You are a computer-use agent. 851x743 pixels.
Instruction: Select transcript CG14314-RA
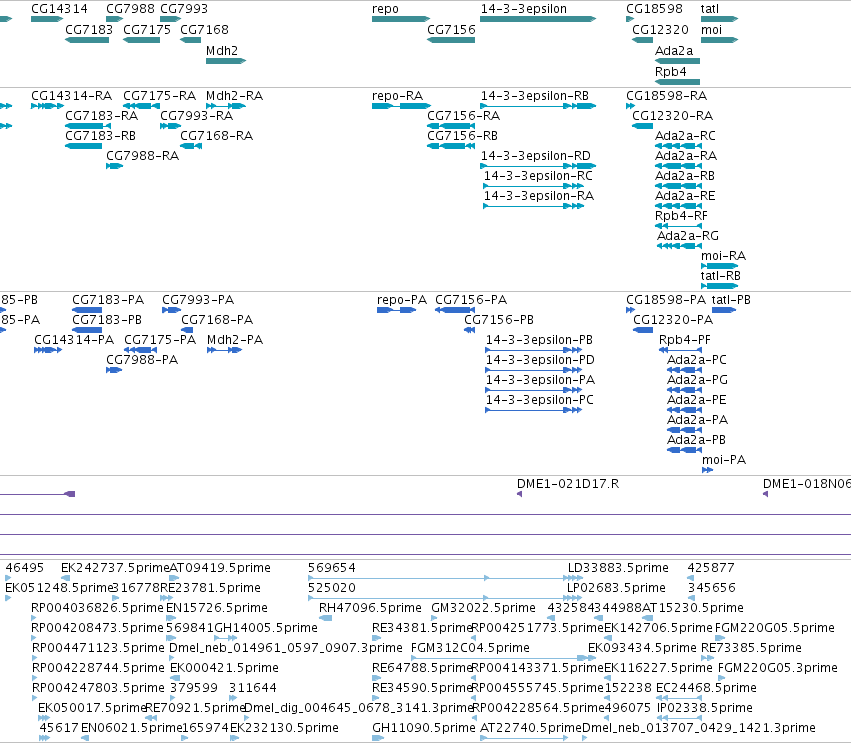47,106
